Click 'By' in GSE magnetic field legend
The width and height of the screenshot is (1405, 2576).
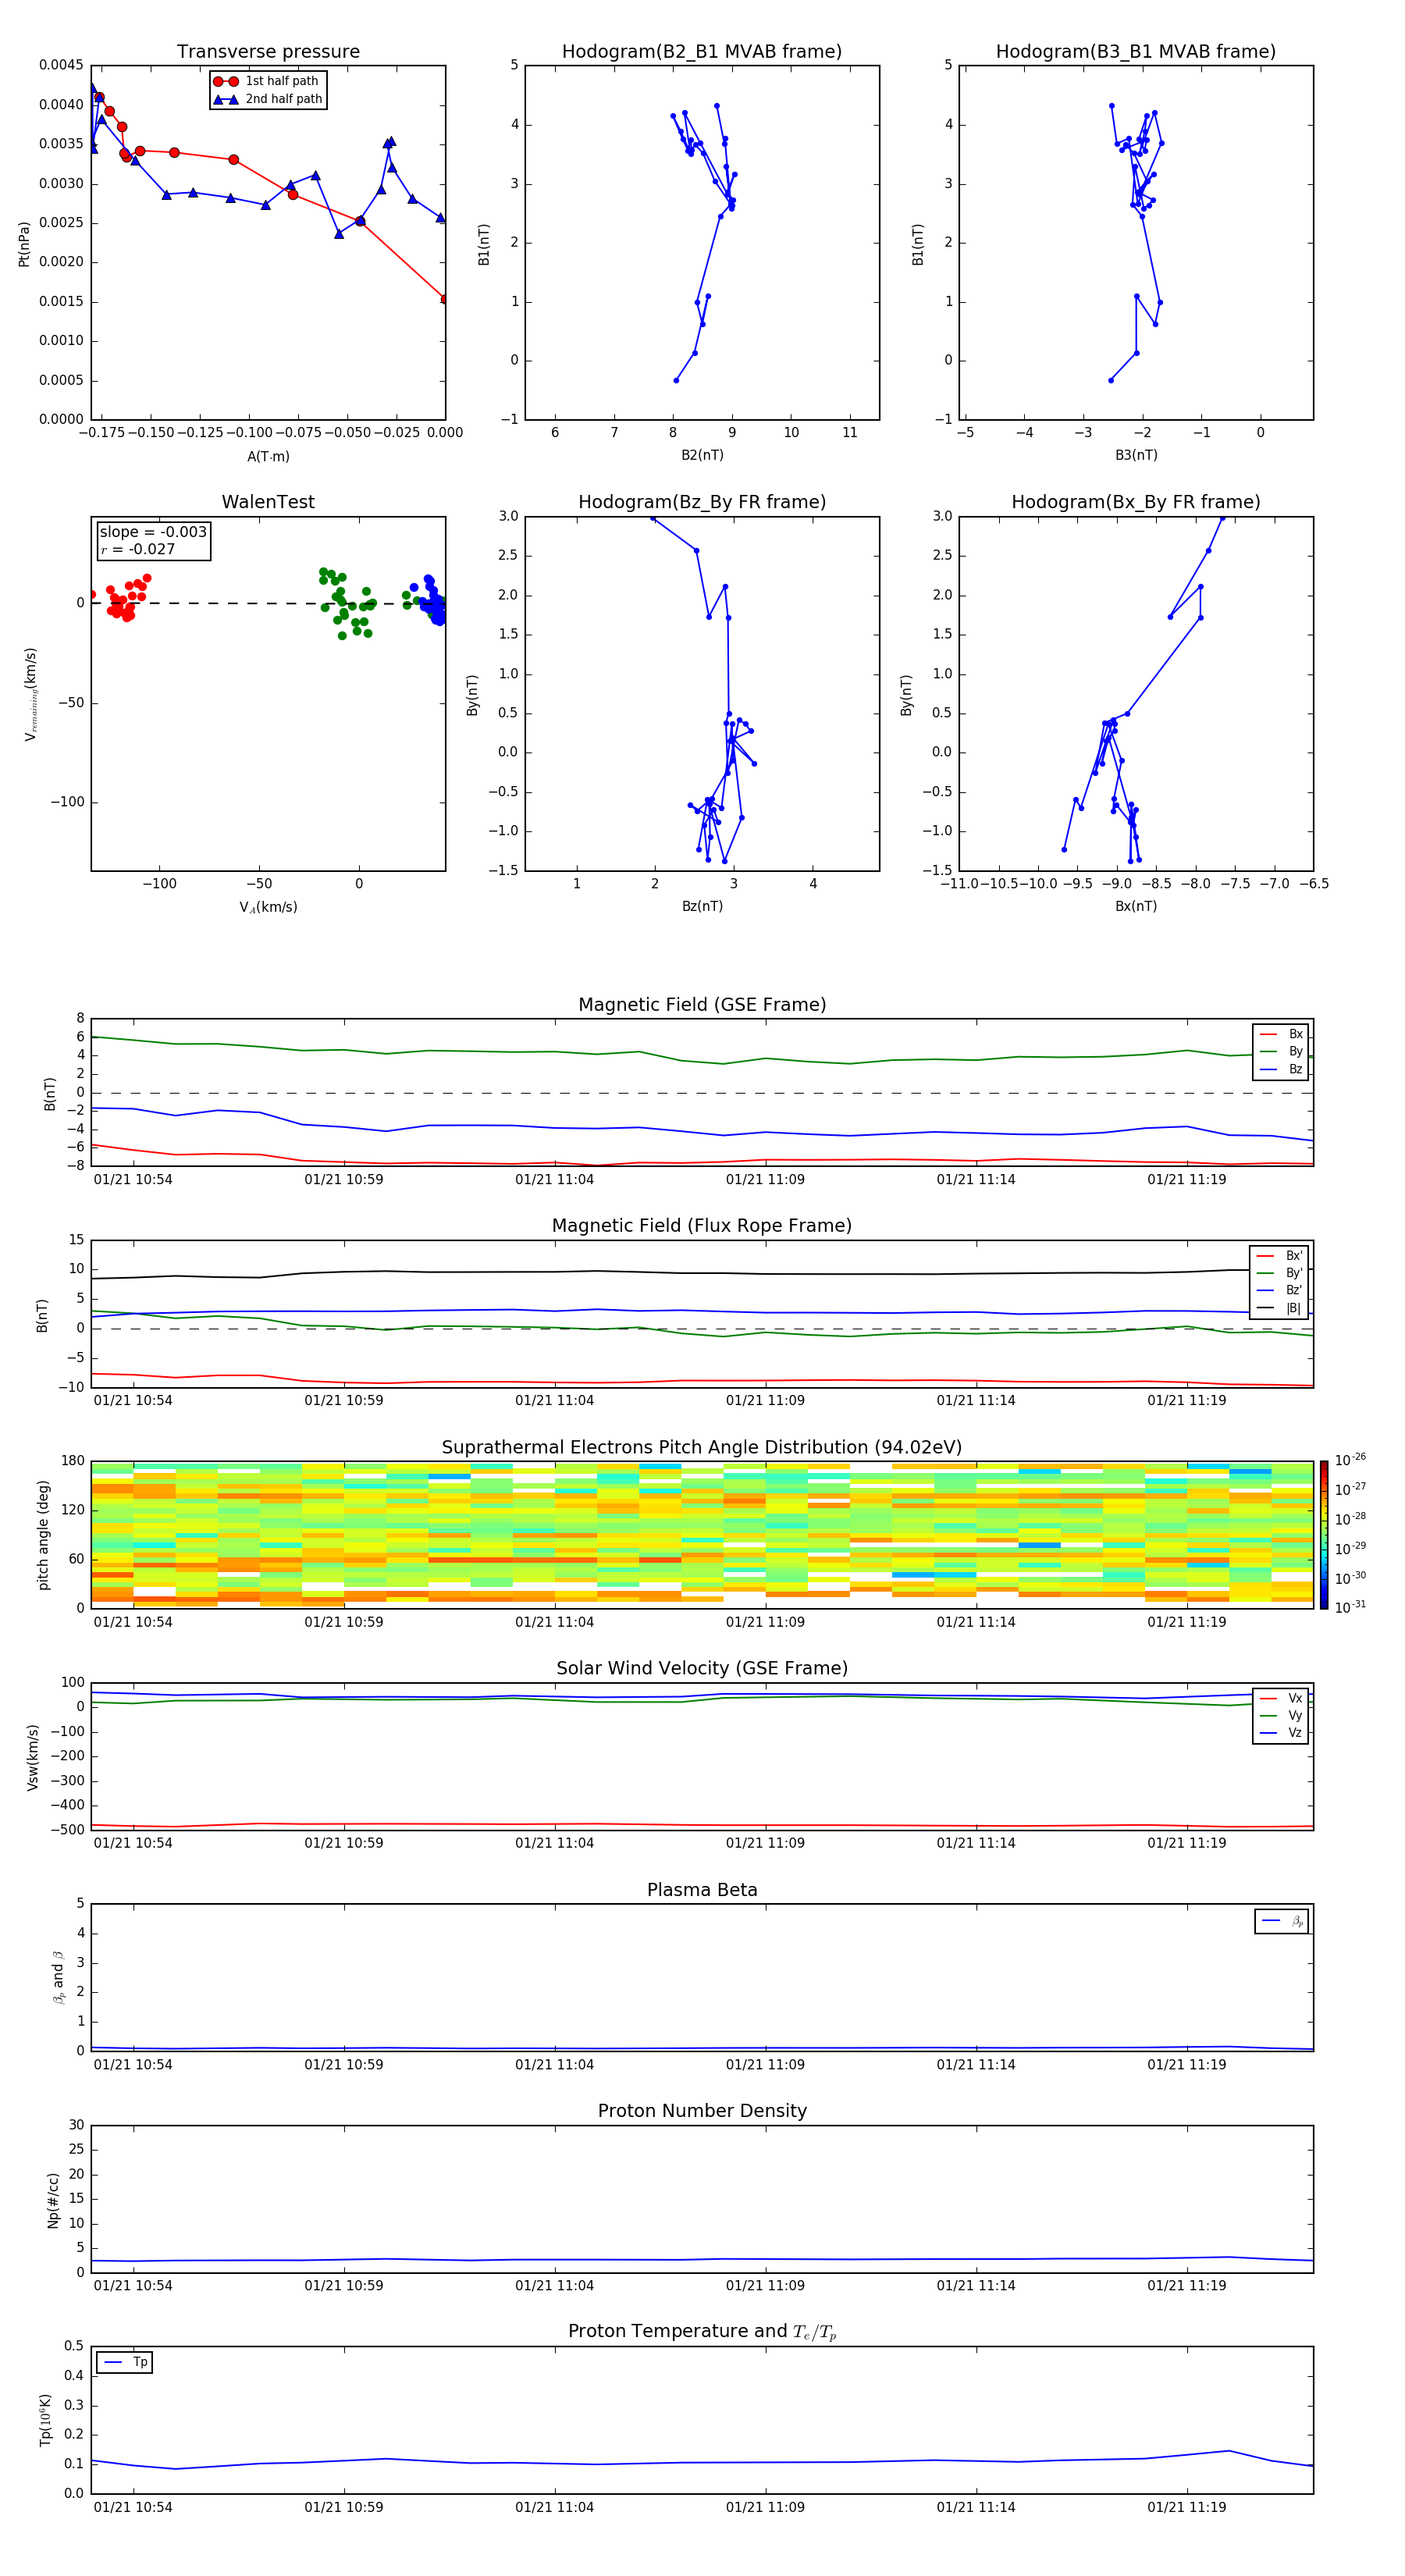(x=1281, y=1051)
